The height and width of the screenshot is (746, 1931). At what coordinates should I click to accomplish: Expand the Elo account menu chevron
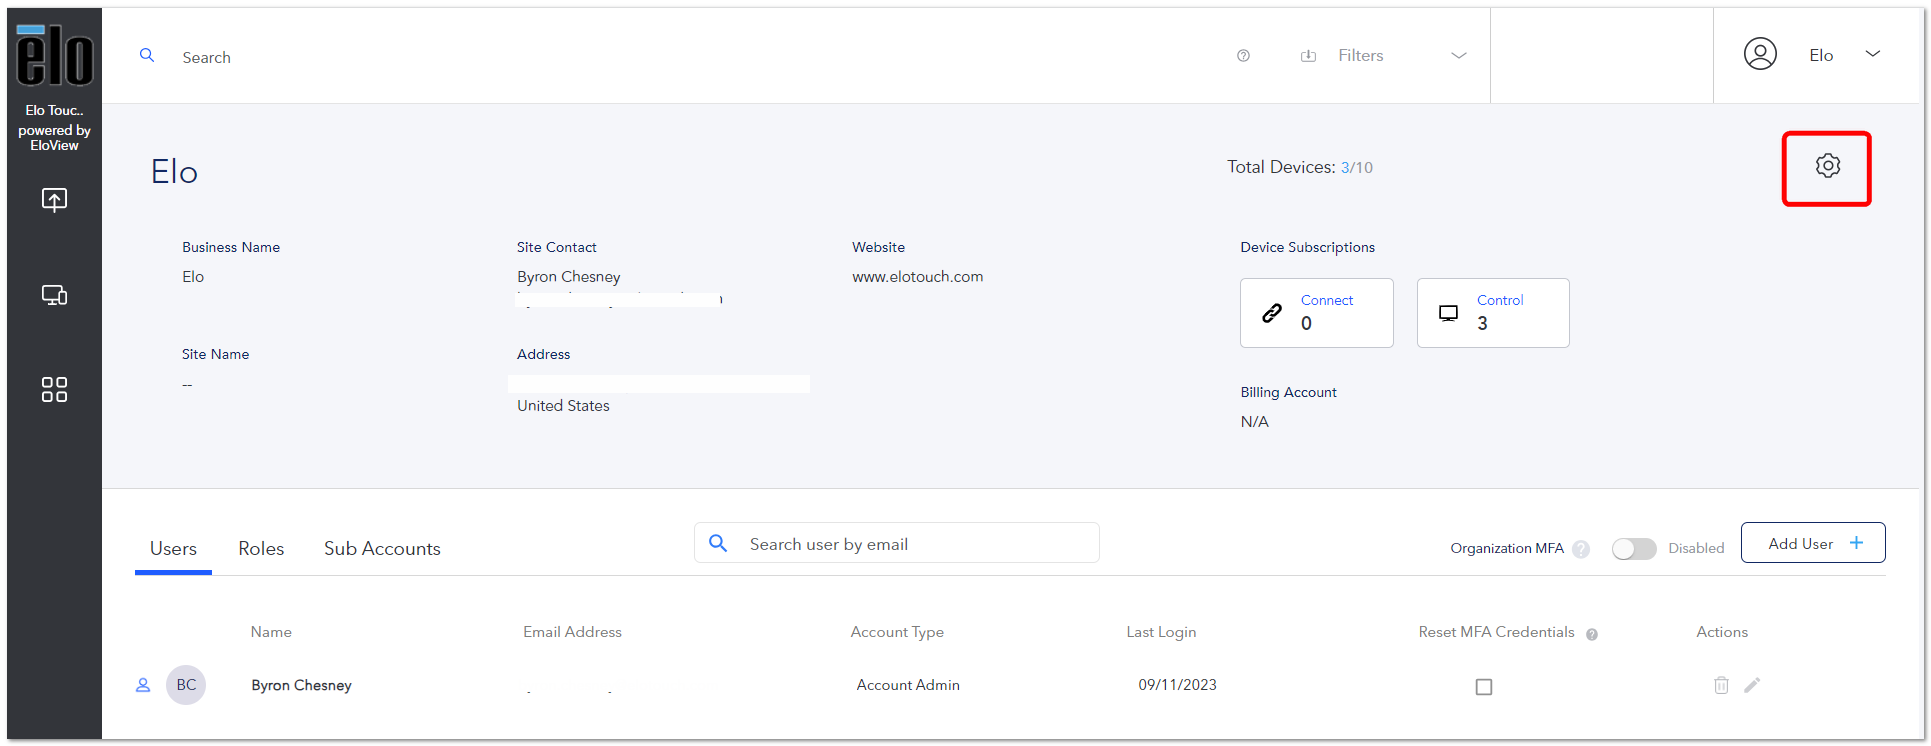(1873, 54)
